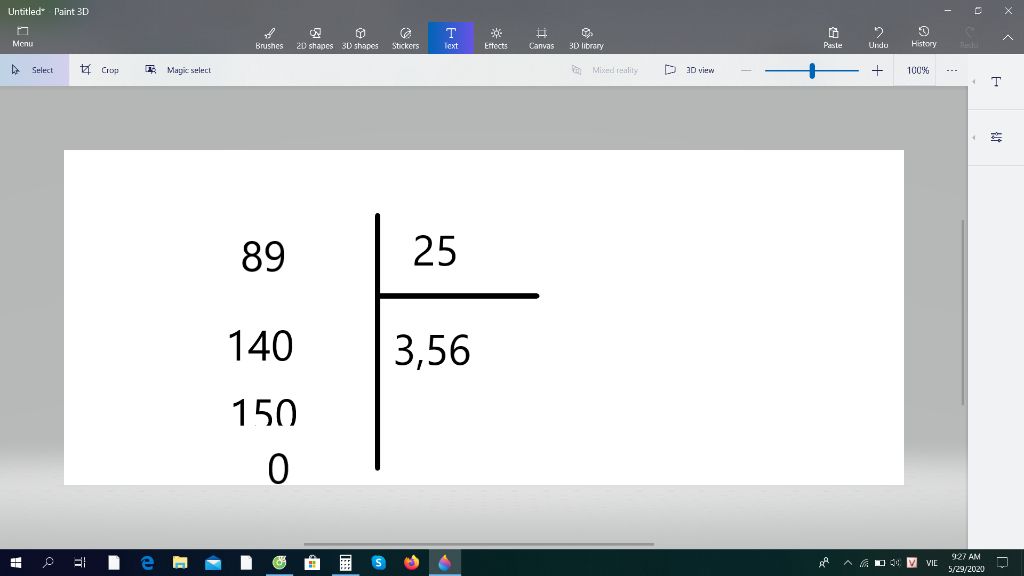The width and height of the screenshot is (1024, 576).
Task: Click the number 140 on canvas
Action: (260, 345)
